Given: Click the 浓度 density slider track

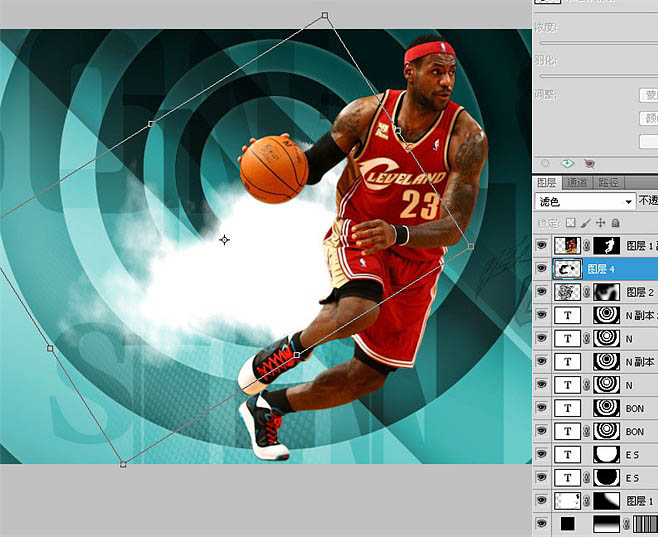Looking at the screenshot, I should point(599,43).
